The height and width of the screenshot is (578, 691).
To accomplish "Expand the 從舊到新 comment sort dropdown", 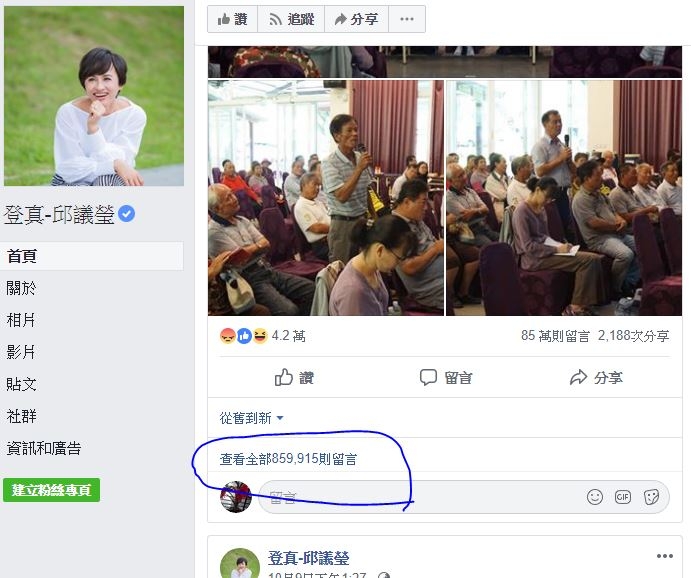I will coord(252,418).
